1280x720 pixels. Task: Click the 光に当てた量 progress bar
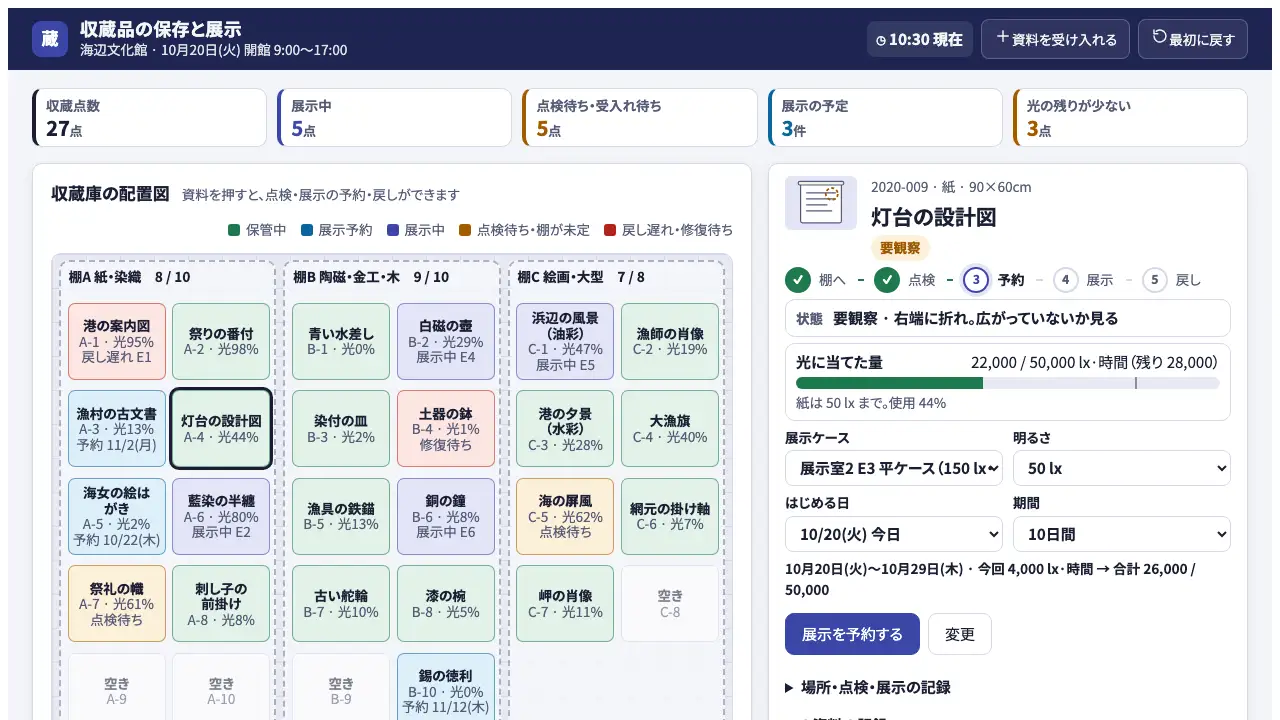click(x=1008, y=383)
